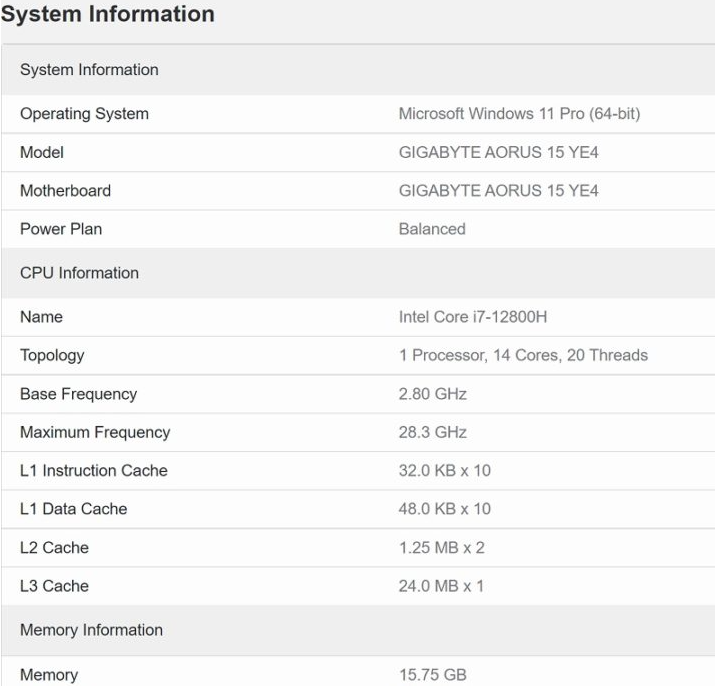Select the 15.75 GB memory value
Viewport: 715px width, 692px height.
(432, 675)
